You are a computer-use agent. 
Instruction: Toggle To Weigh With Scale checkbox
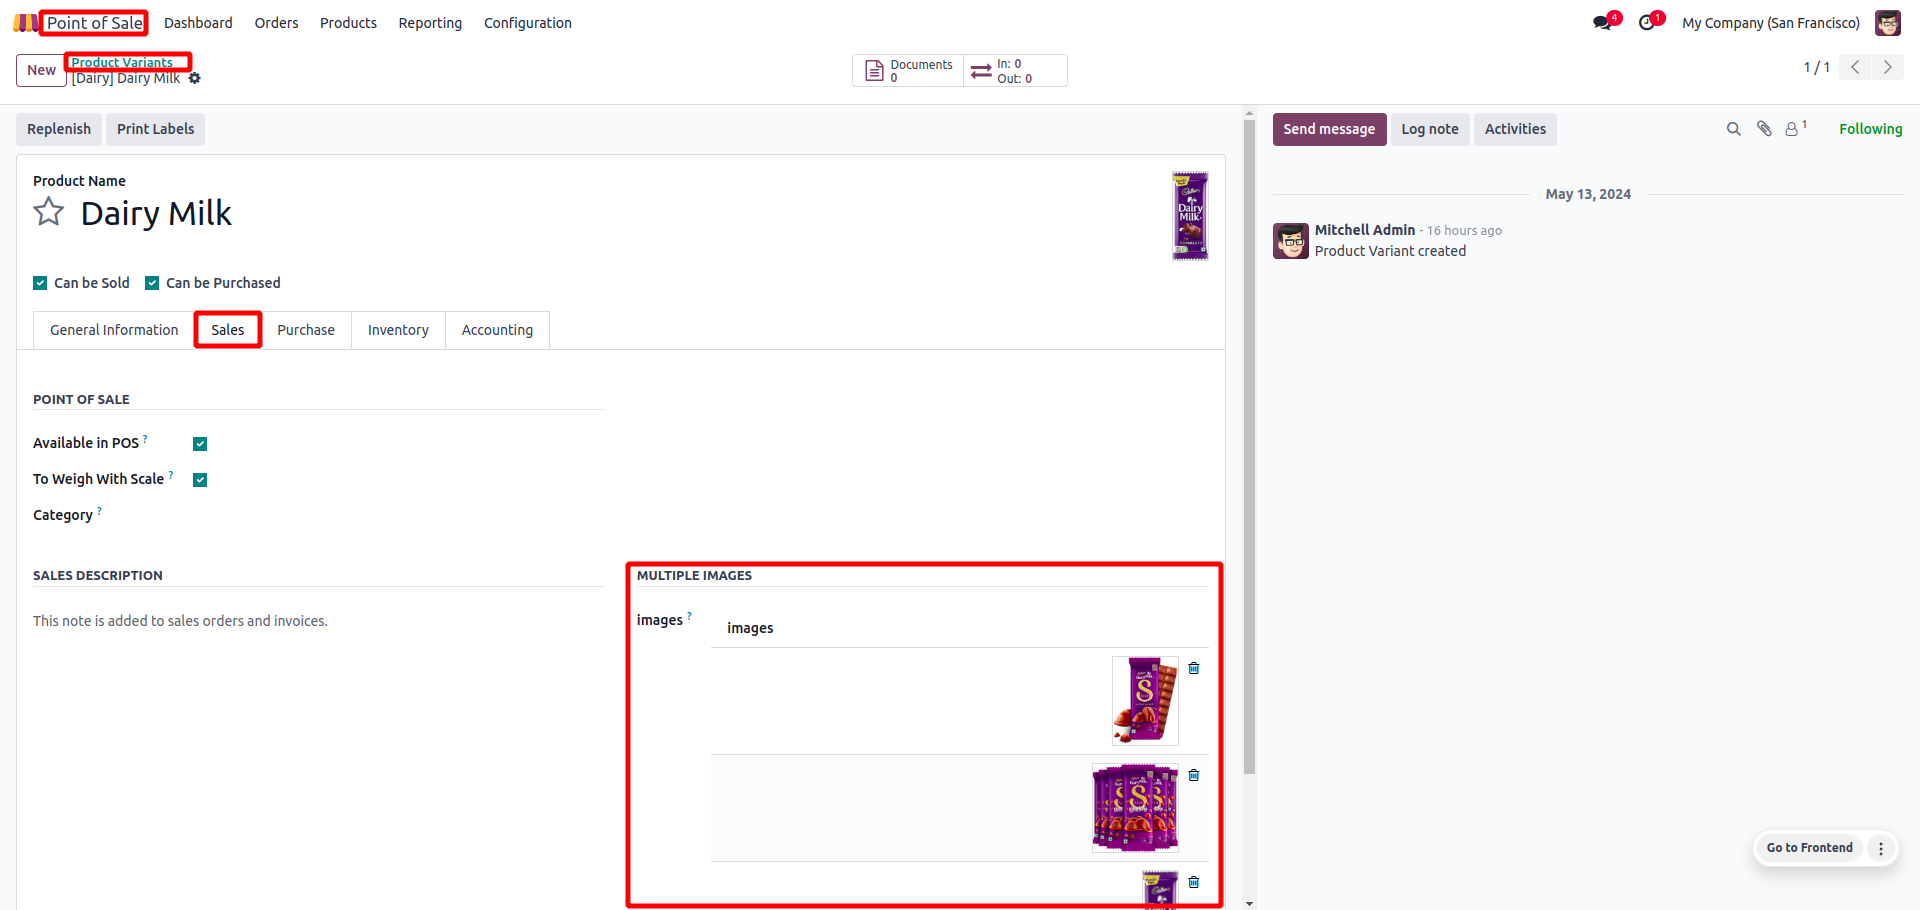[x=200, y=480]
